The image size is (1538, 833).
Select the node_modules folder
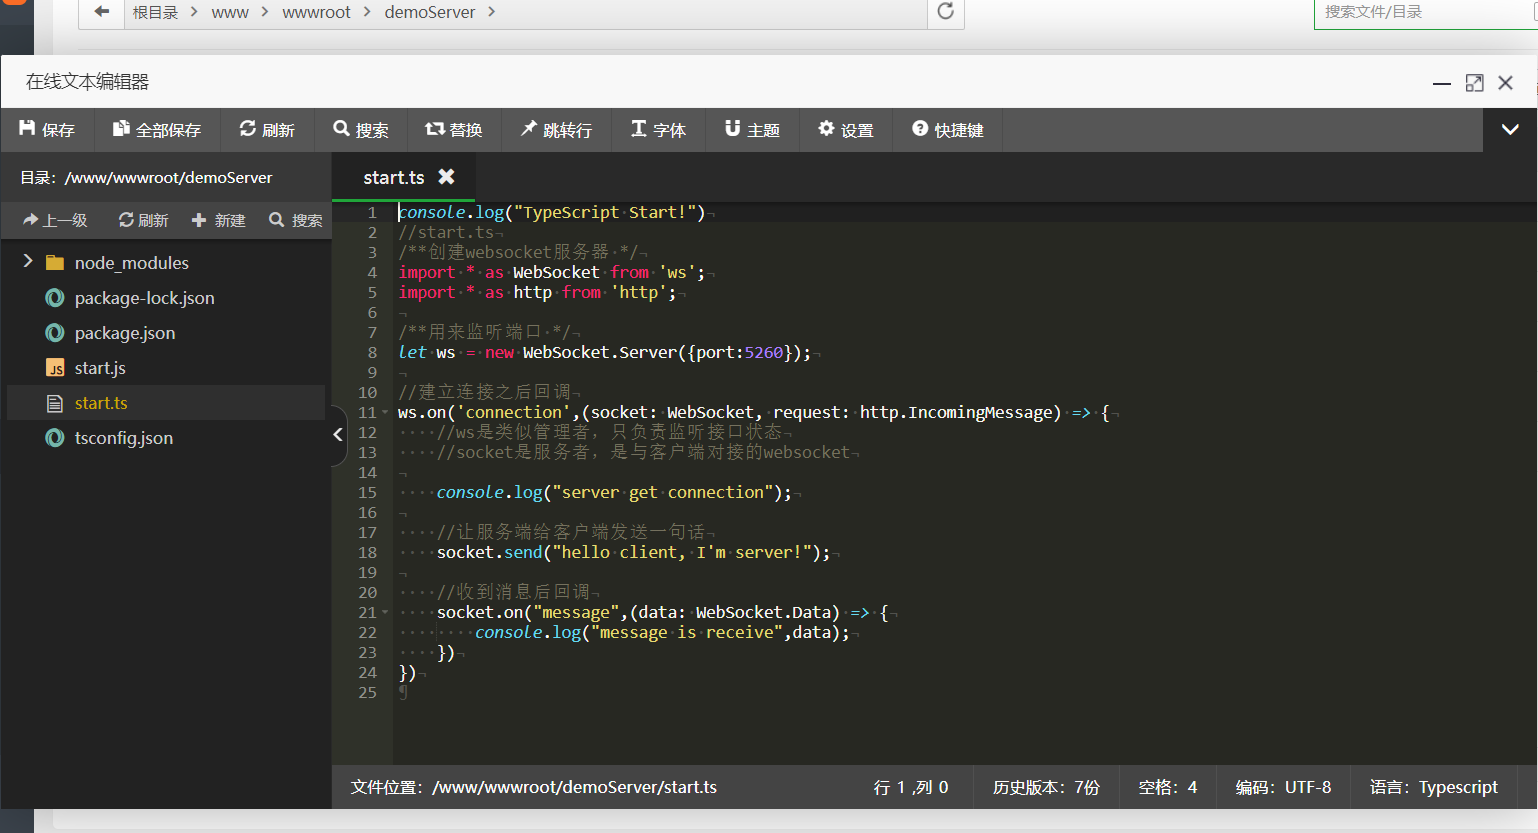tap(132, 263)
